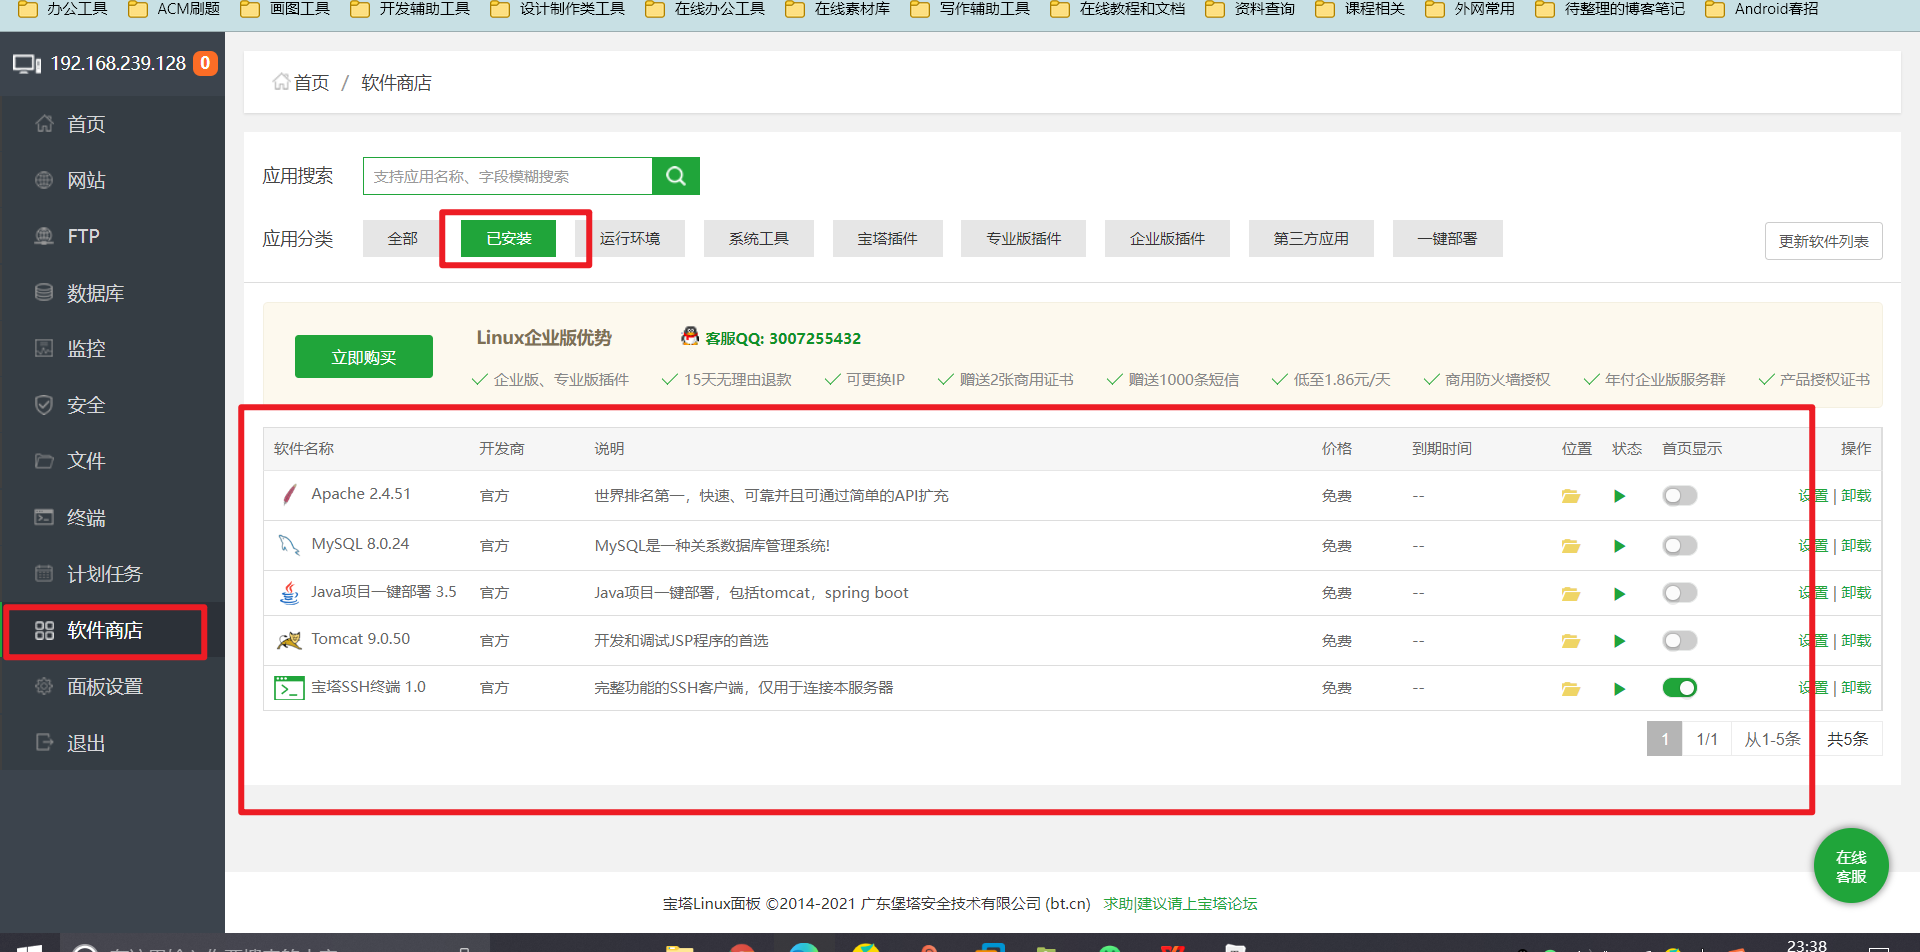
Task: Click the 立即购买 button
Action: (364, 357)
